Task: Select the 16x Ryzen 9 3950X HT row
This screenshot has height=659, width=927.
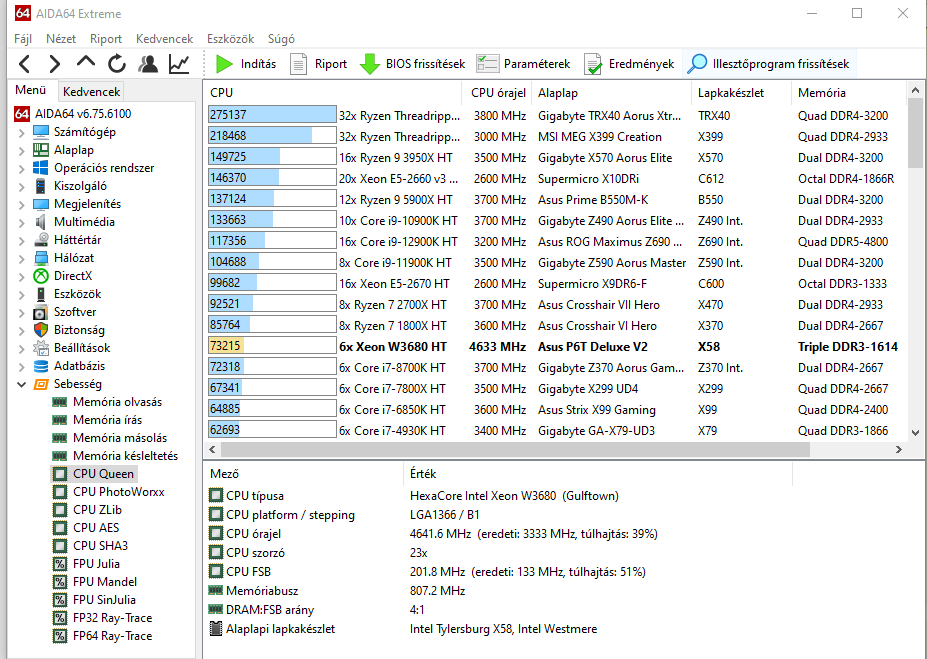Action: 556,158
